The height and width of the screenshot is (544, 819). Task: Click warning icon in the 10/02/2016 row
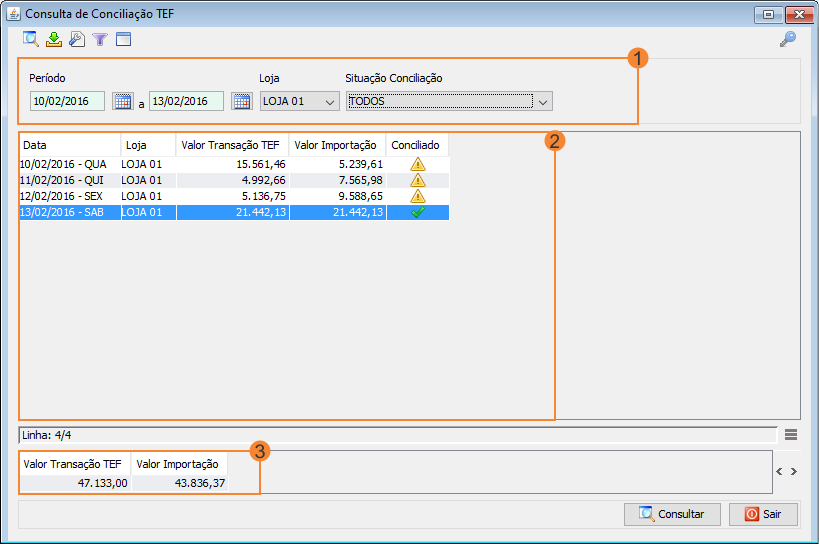(x=417, y=164)
